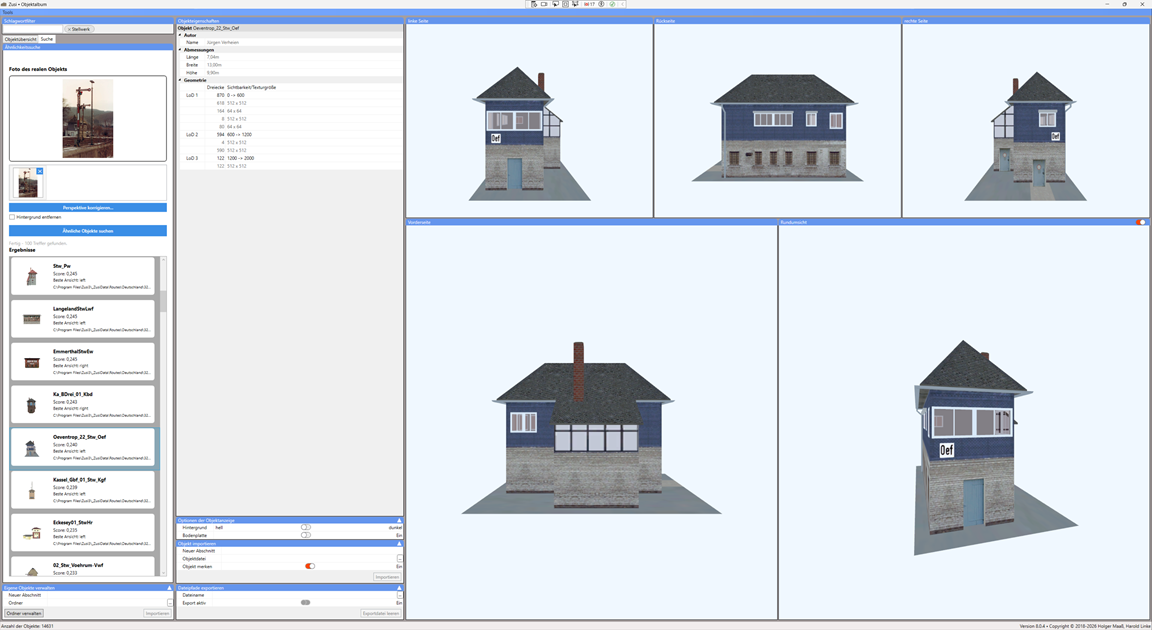Image resolution: width=1152 pixels, height=630 pixels.
Task: Focus the Schlagwortfilter text input
Action: (34, 29)
